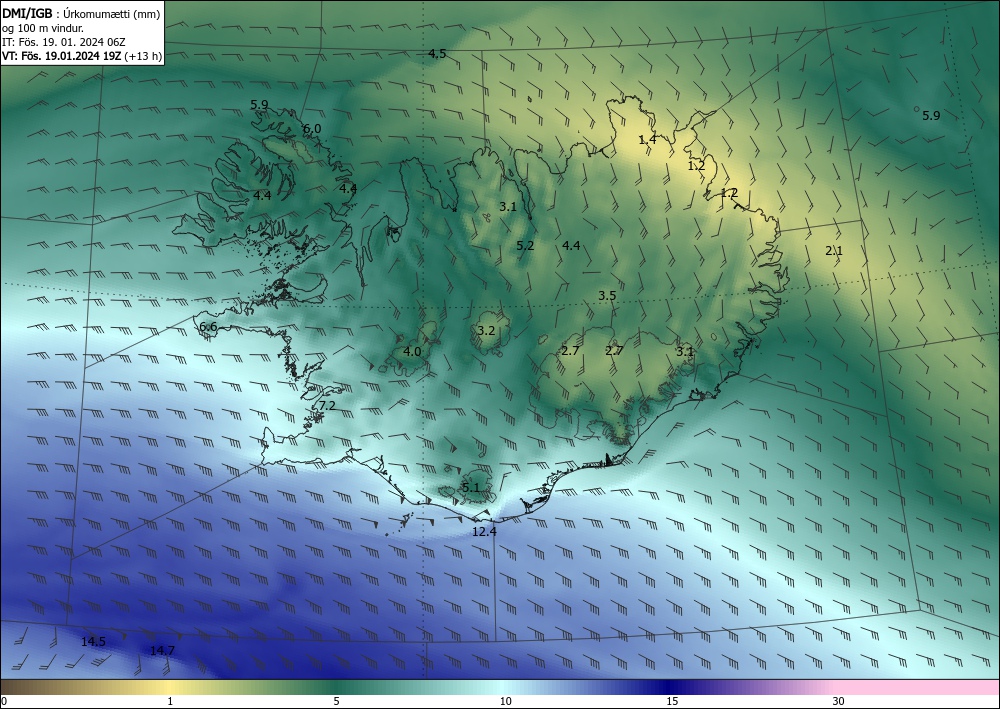
Task: Click the 'og 100 m vindur.' line
Action: [x=43, y=28]
